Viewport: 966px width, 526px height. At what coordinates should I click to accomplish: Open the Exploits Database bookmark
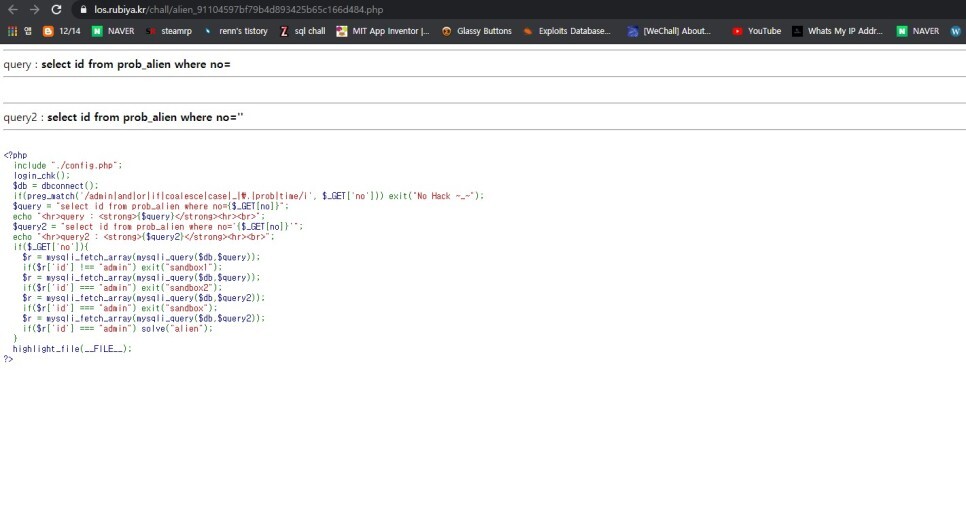pyautogui.click(x=567, y=31)
